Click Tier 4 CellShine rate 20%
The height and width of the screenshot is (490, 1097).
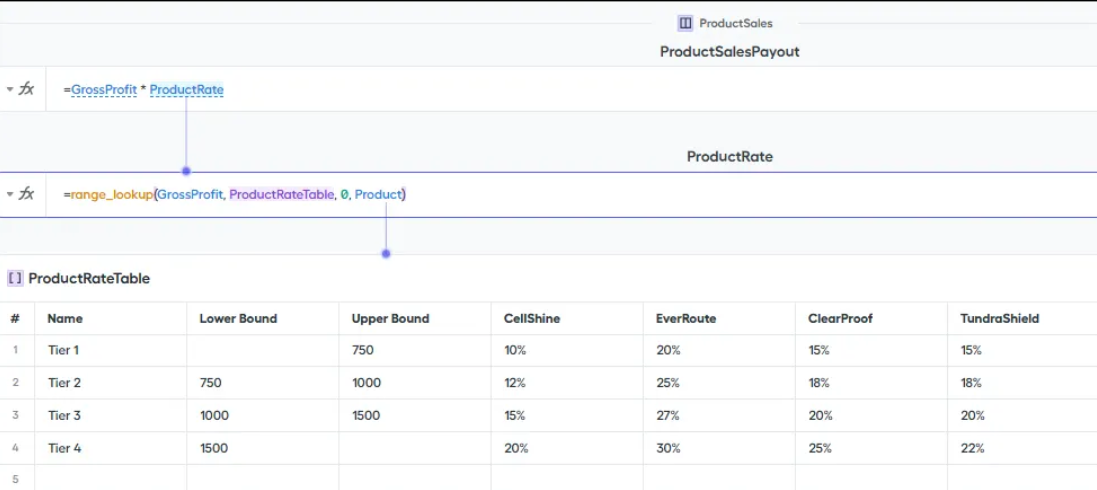click(567, 448)
